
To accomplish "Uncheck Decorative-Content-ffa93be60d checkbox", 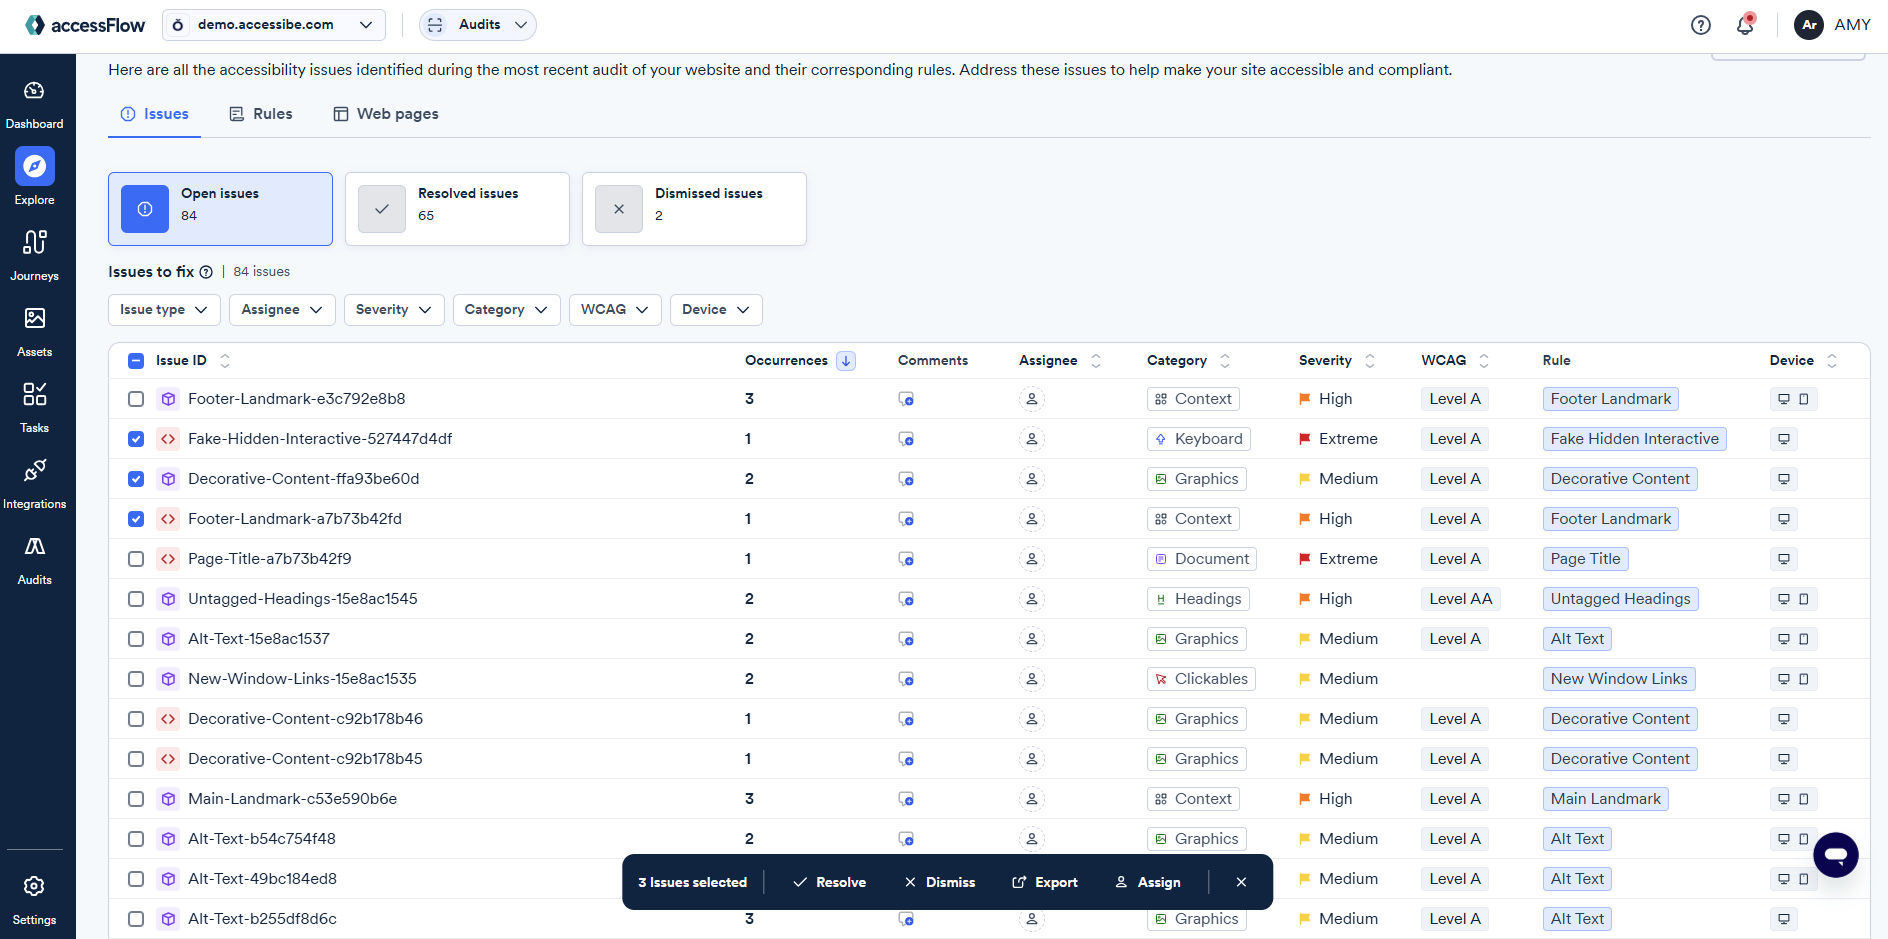I will click(136, 479).
